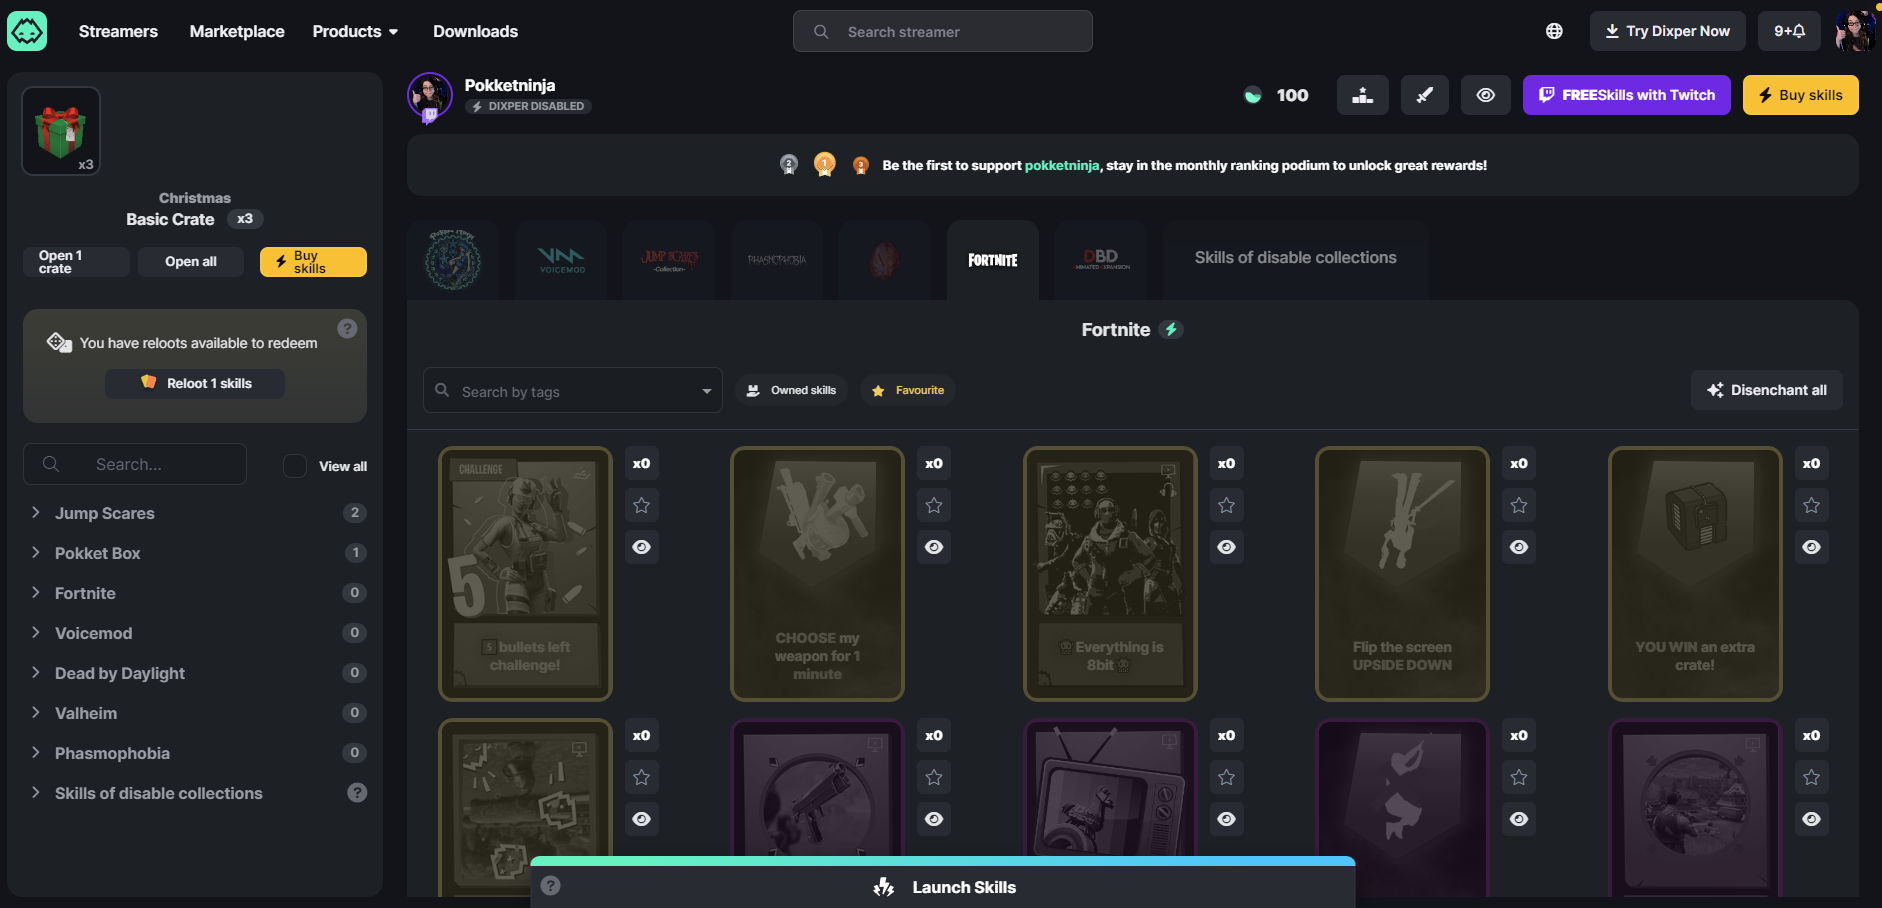Click the Pokketninja streamer avatar
Screen dimensions: 1882x908
(x=430, y=97)
